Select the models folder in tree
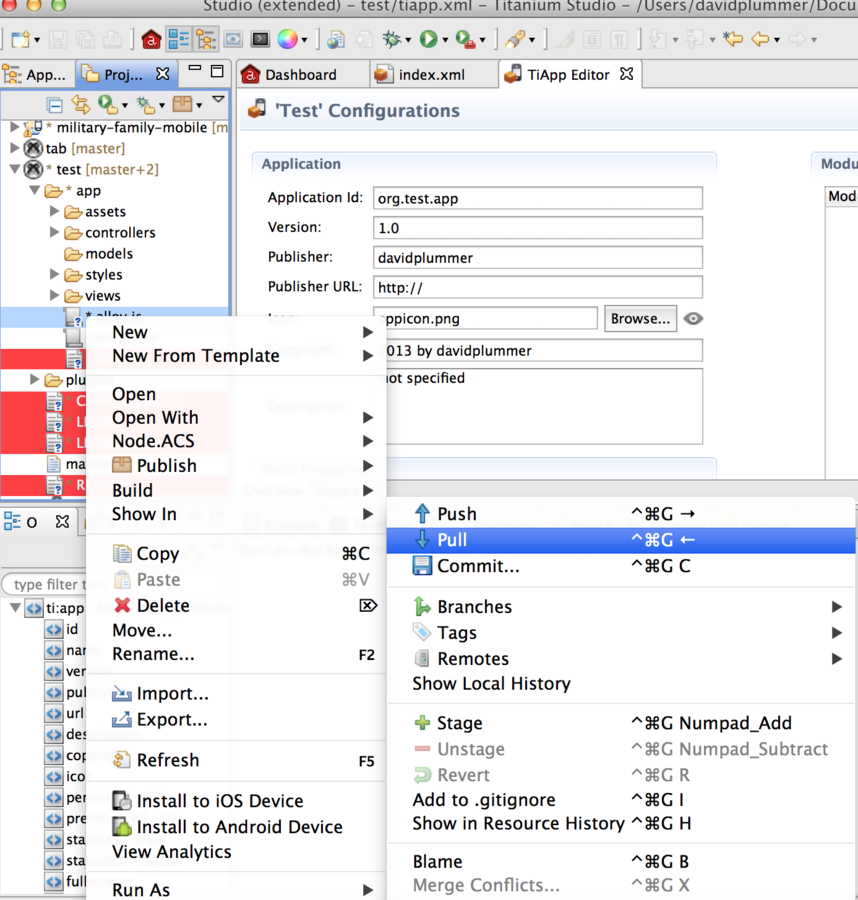Viewport: 858px width, 900px height. (x=98, y=254)
